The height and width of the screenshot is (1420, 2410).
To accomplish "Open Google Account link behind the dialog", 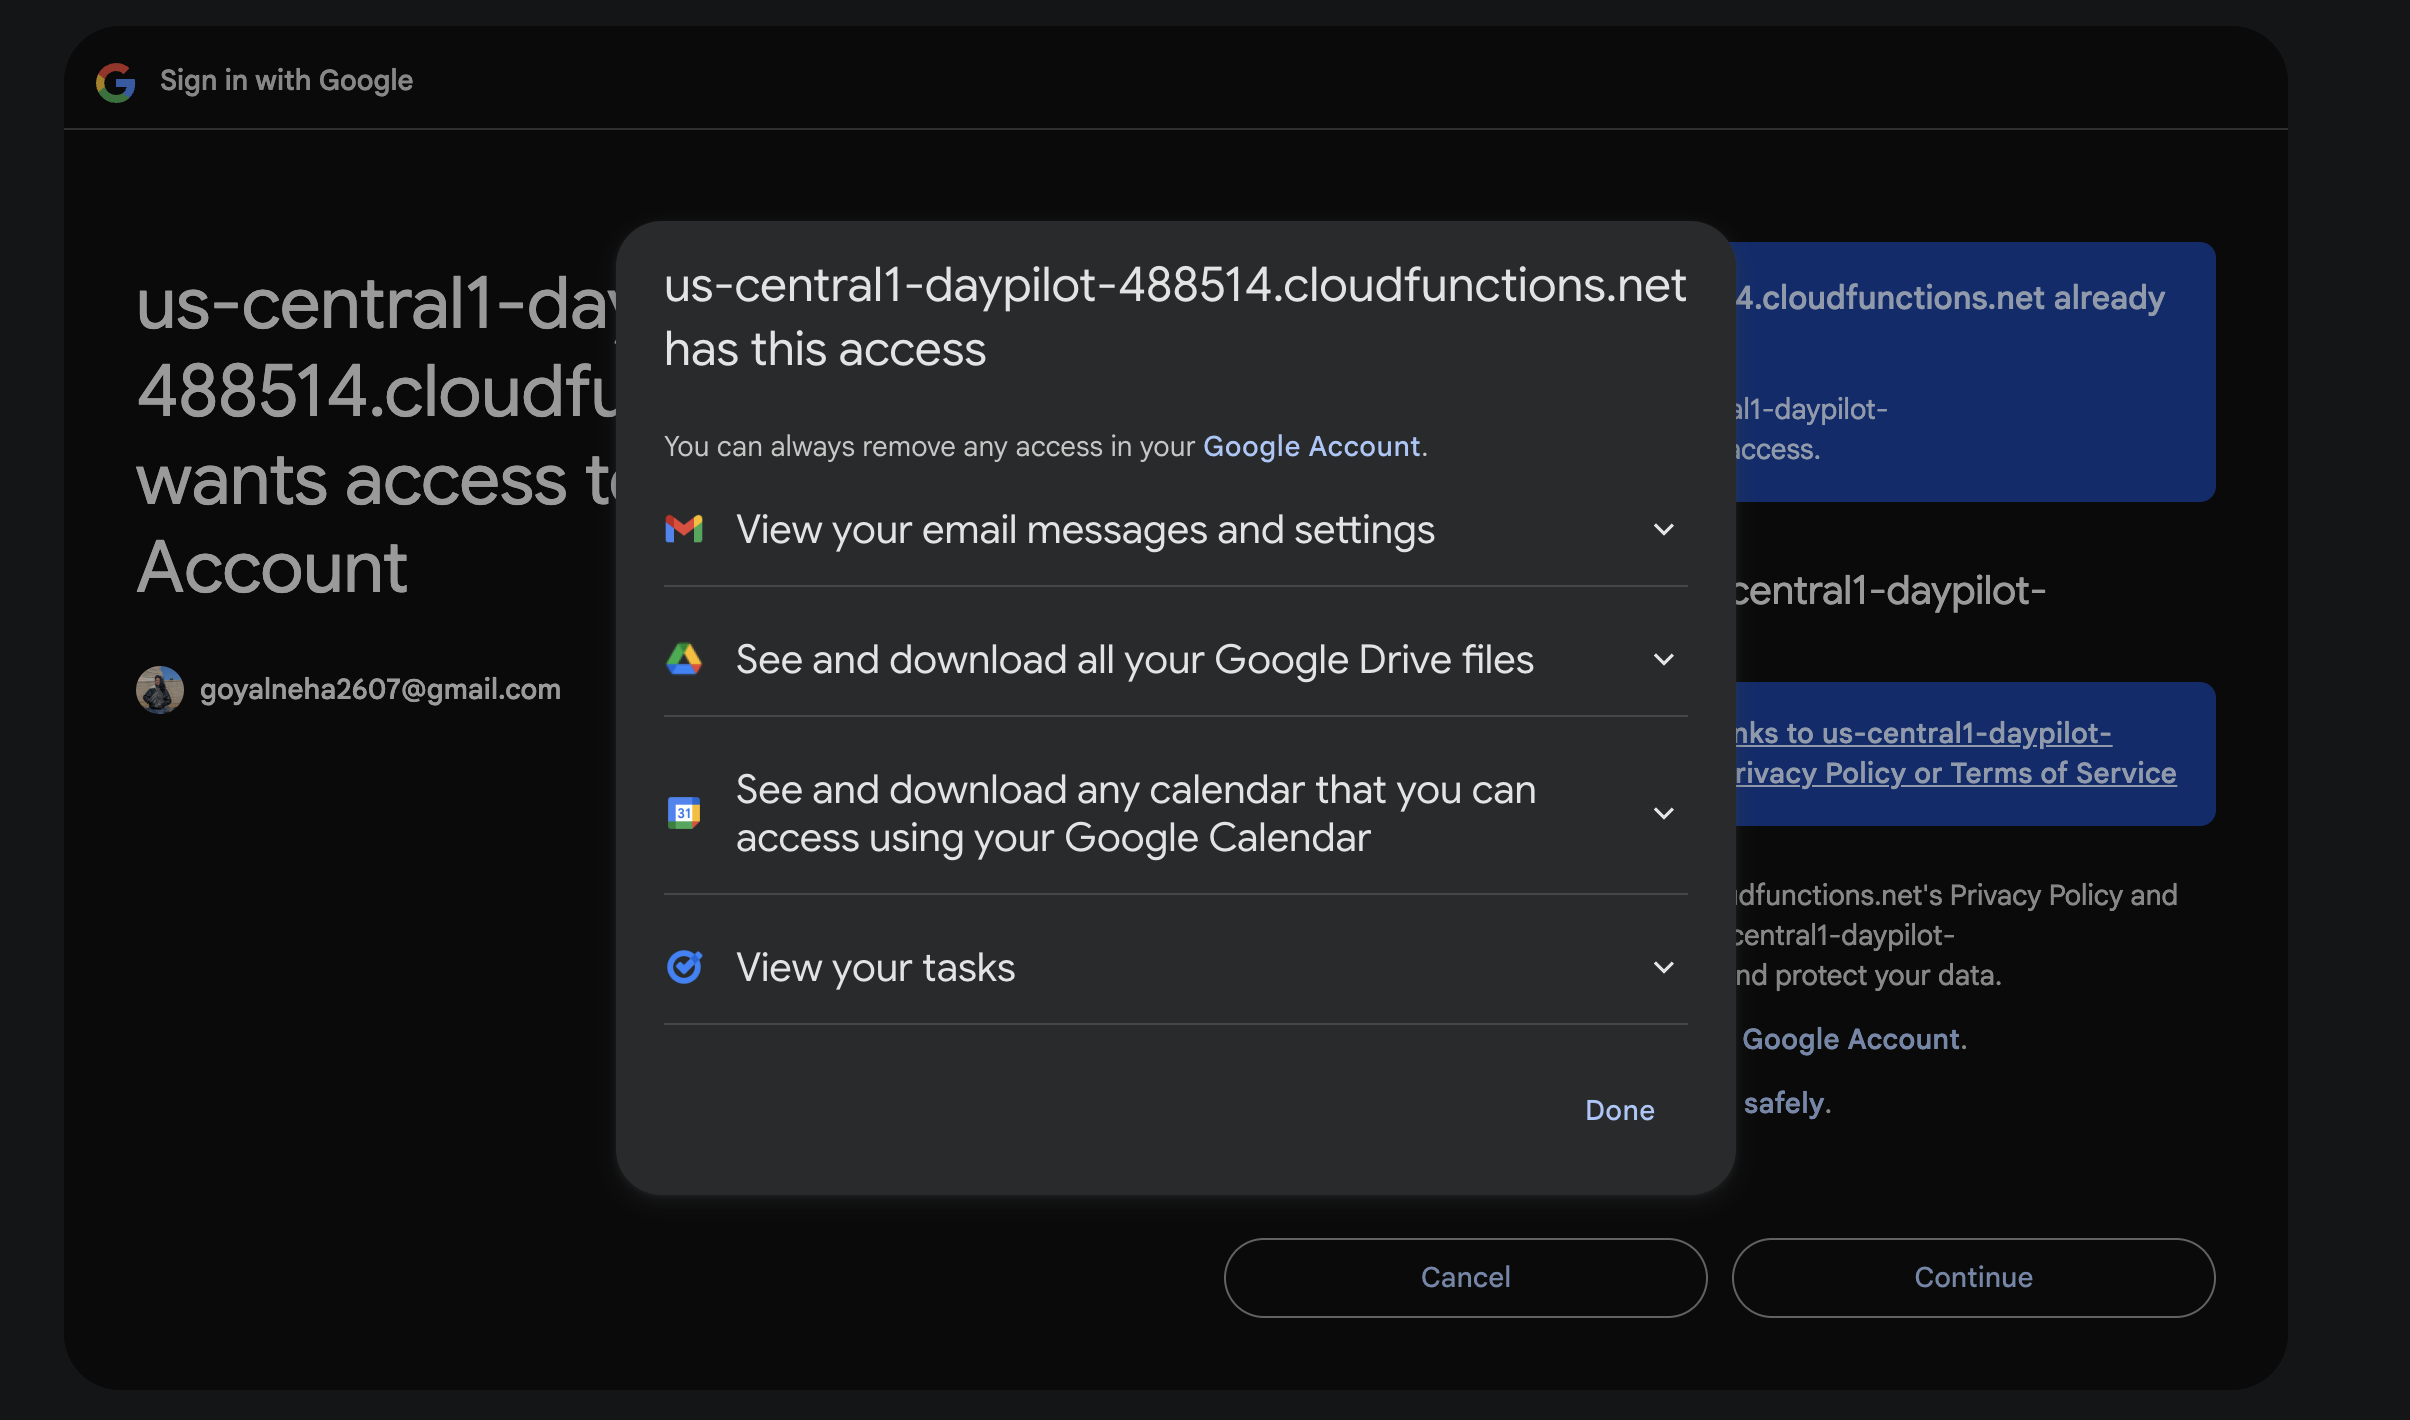I will click(x=1851, y=1039).
